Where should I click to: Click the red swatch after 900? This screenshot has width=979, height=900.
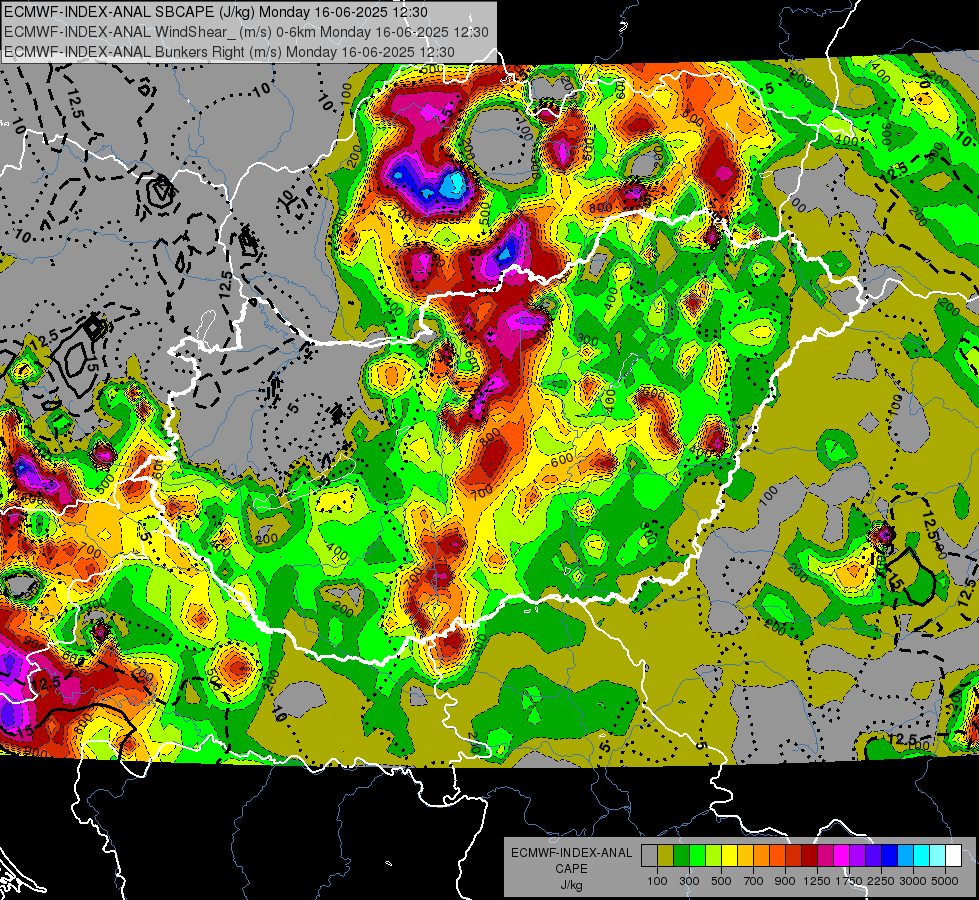coord(794,856)
